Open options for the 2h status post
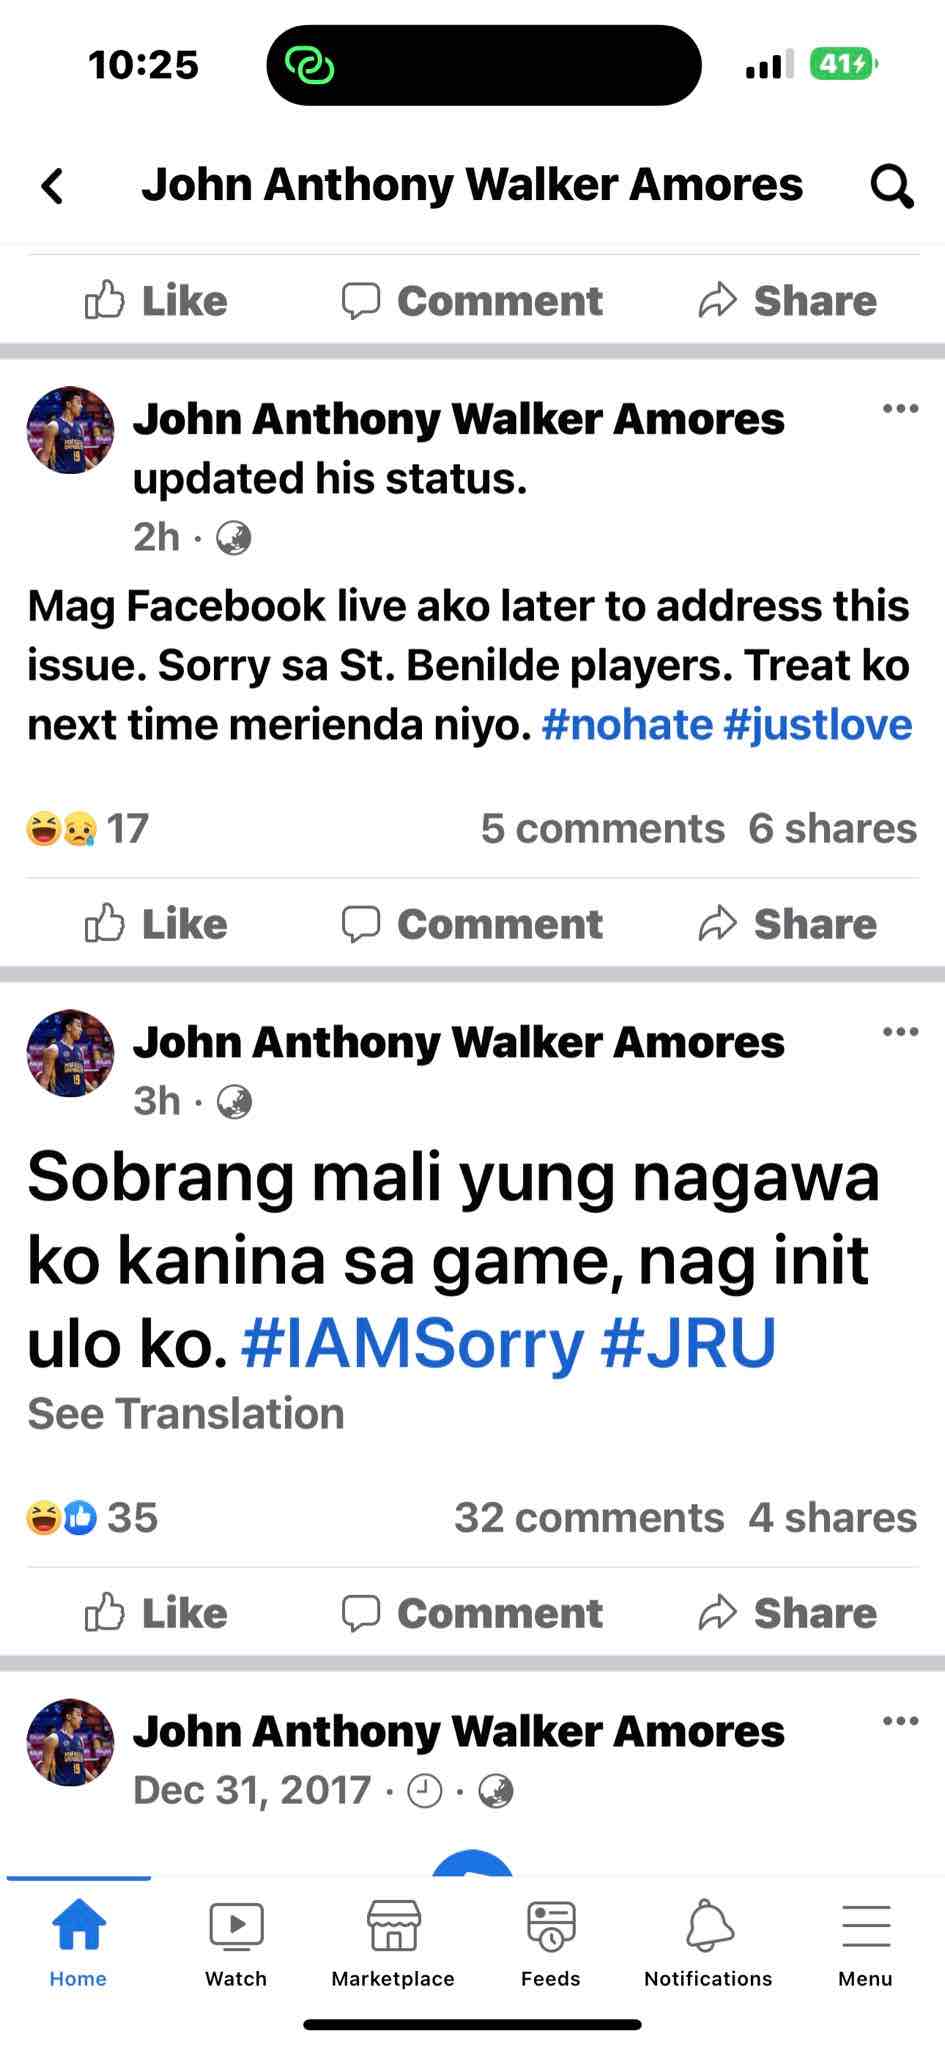Image resolution: width=945 pixels, height=2048 pixels. [x=900, y=408]
